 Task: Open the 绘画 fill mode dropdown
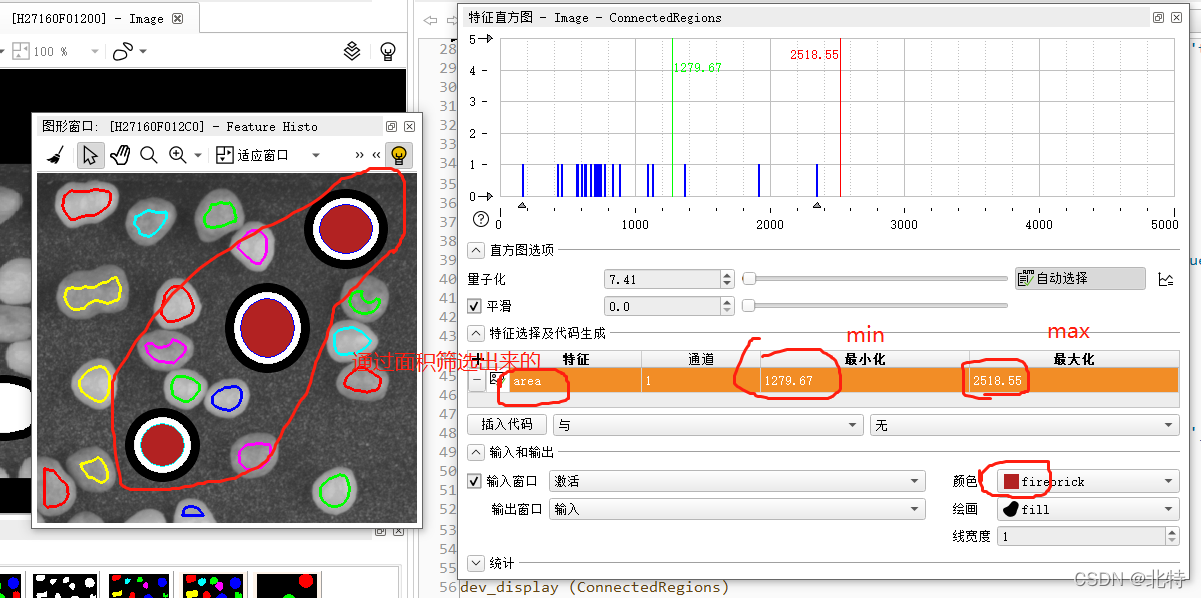point(1089,509)
